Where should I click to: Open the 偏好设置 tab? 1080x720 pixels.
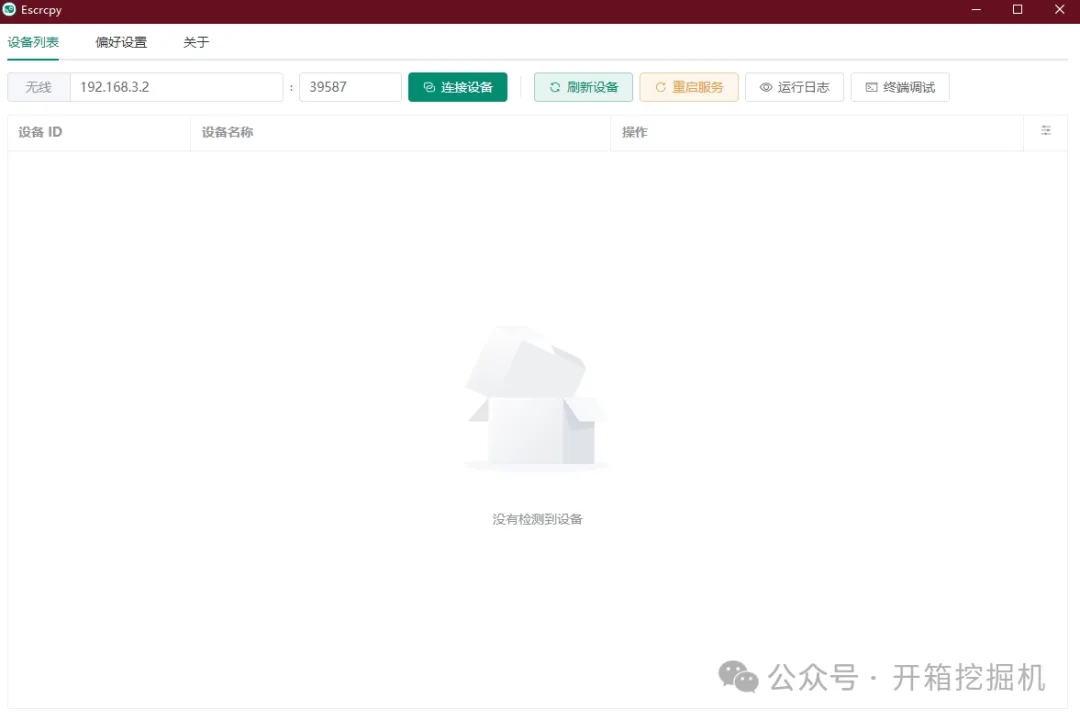[121, 43]
